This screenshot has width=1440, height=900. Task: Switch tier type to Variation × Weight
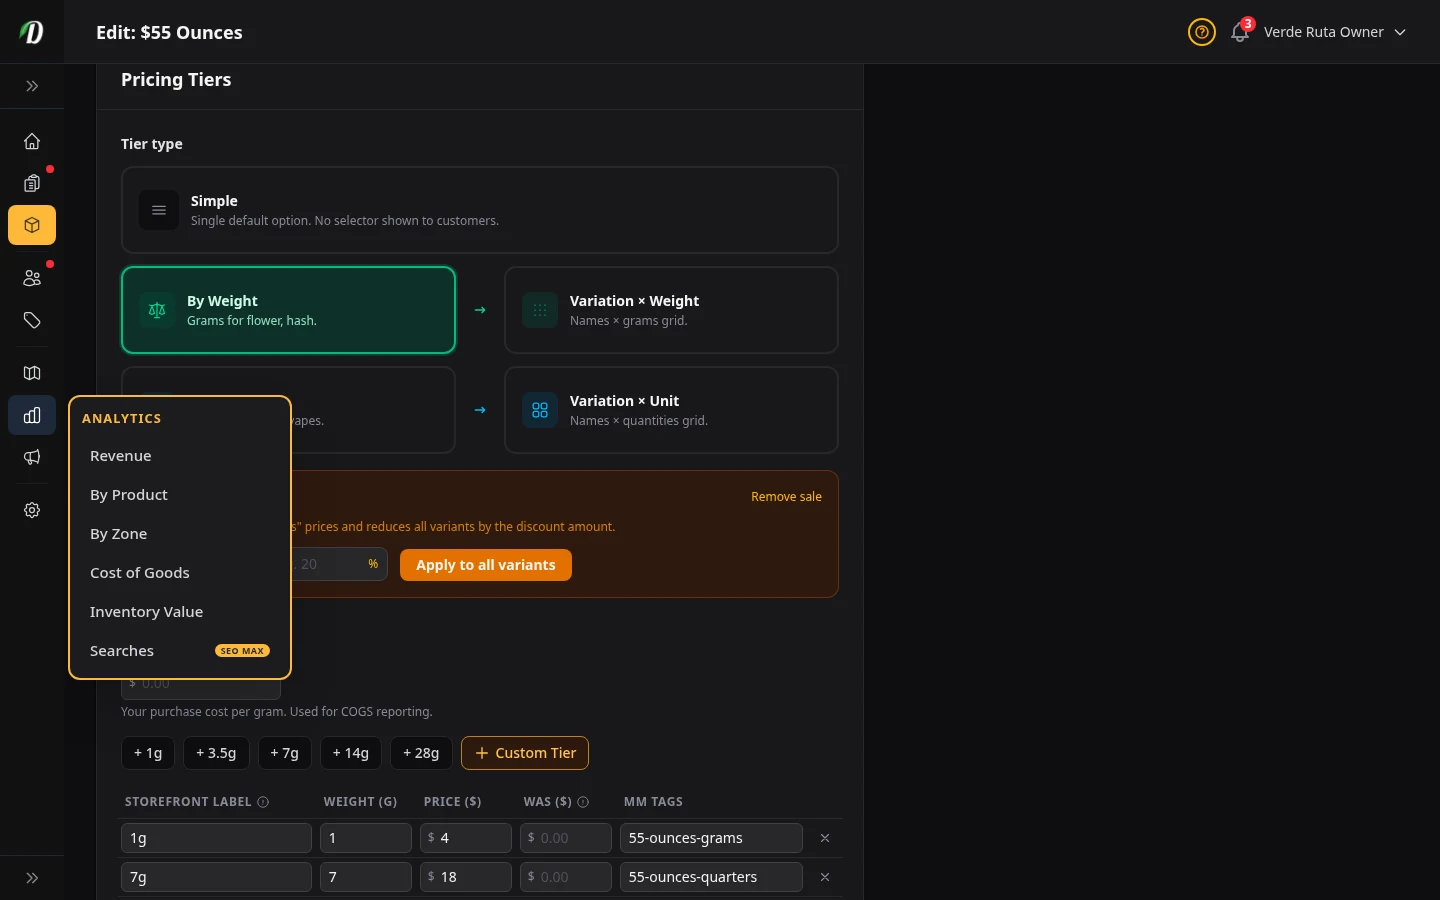pyautogui.click(x=671, y=310)
